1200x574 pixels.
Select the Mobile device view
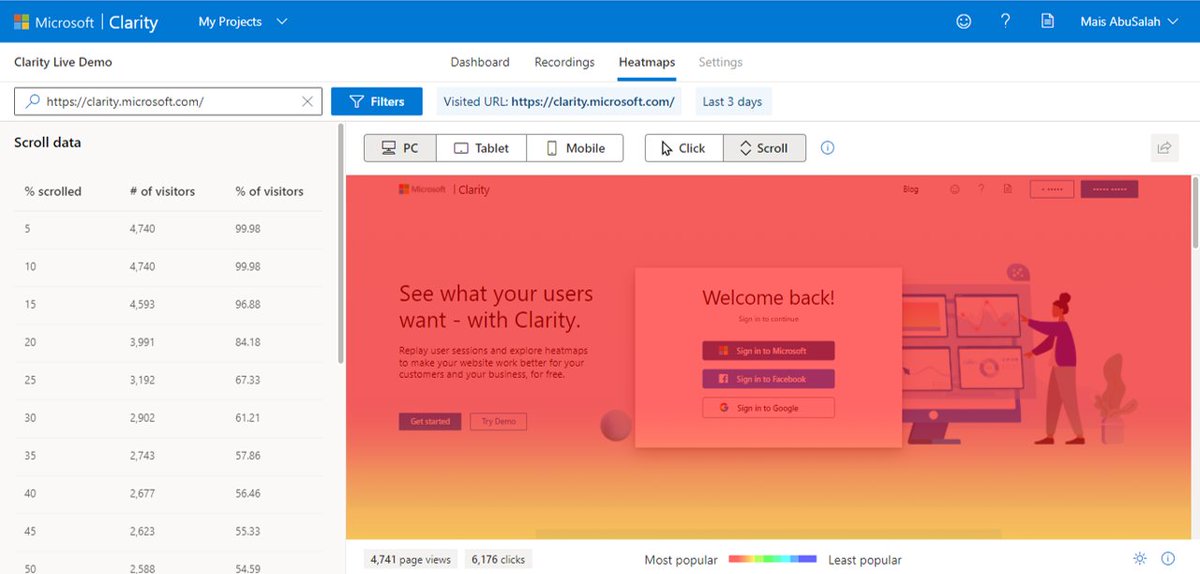coord(575,148)
